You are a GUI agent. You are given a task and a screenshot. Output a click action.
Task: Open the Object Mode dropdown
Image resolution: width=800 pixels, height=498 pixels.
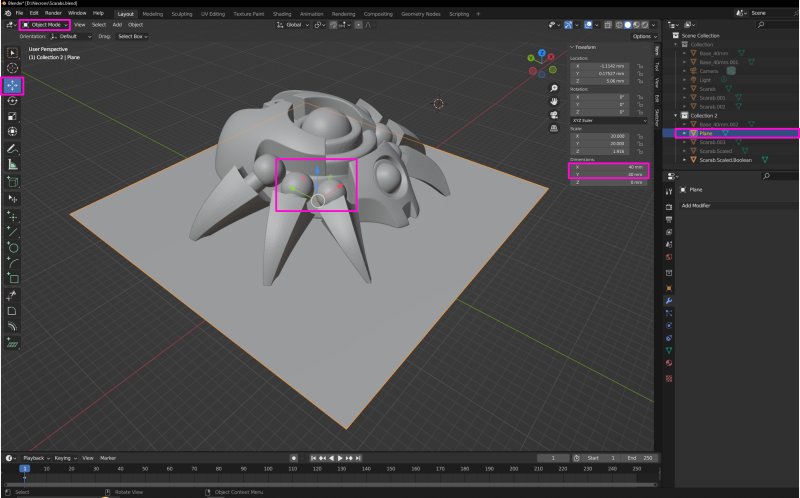pos(45,24)
